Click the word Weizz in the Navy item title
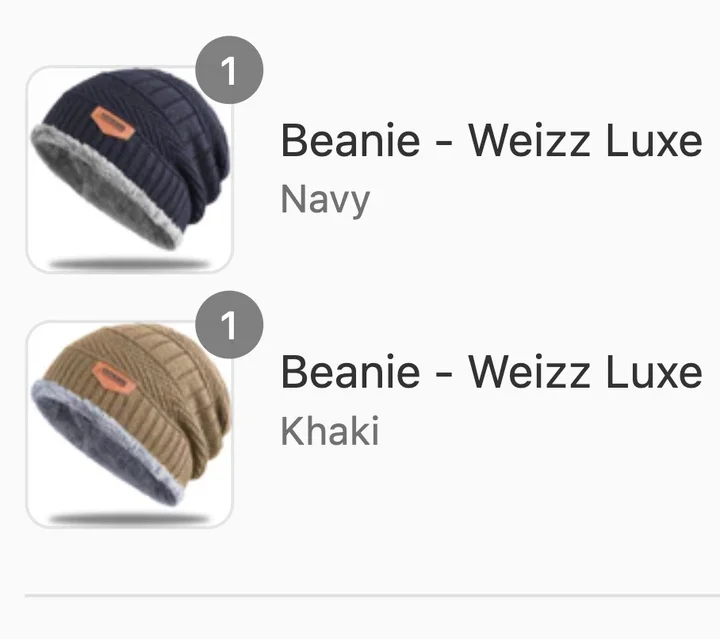The image size is (720, 639). tap(529, 140)
